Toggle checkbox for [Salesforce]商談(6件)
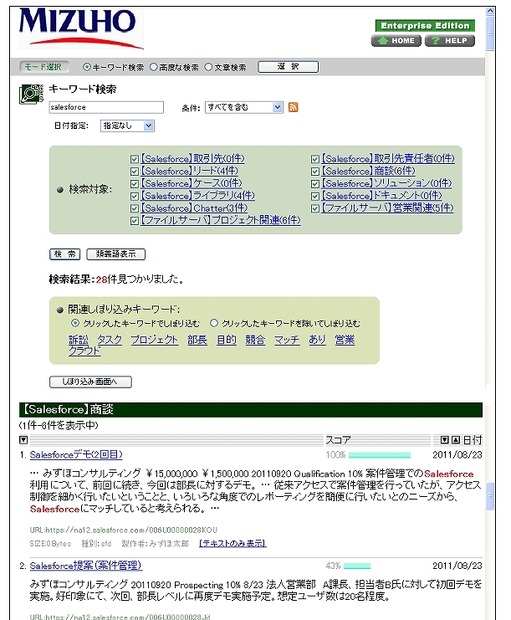The image size is (511, 620). [x=315, y=172]
